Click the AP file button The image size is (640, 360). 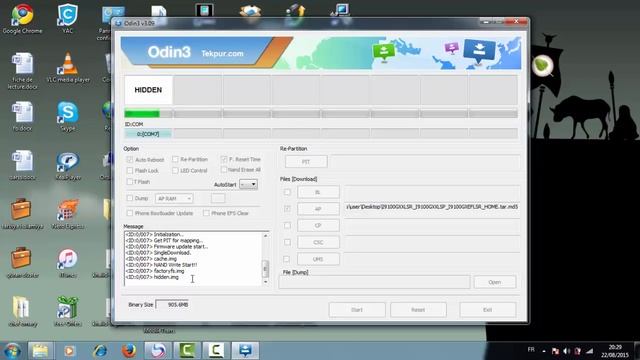(x=318, y=209)
